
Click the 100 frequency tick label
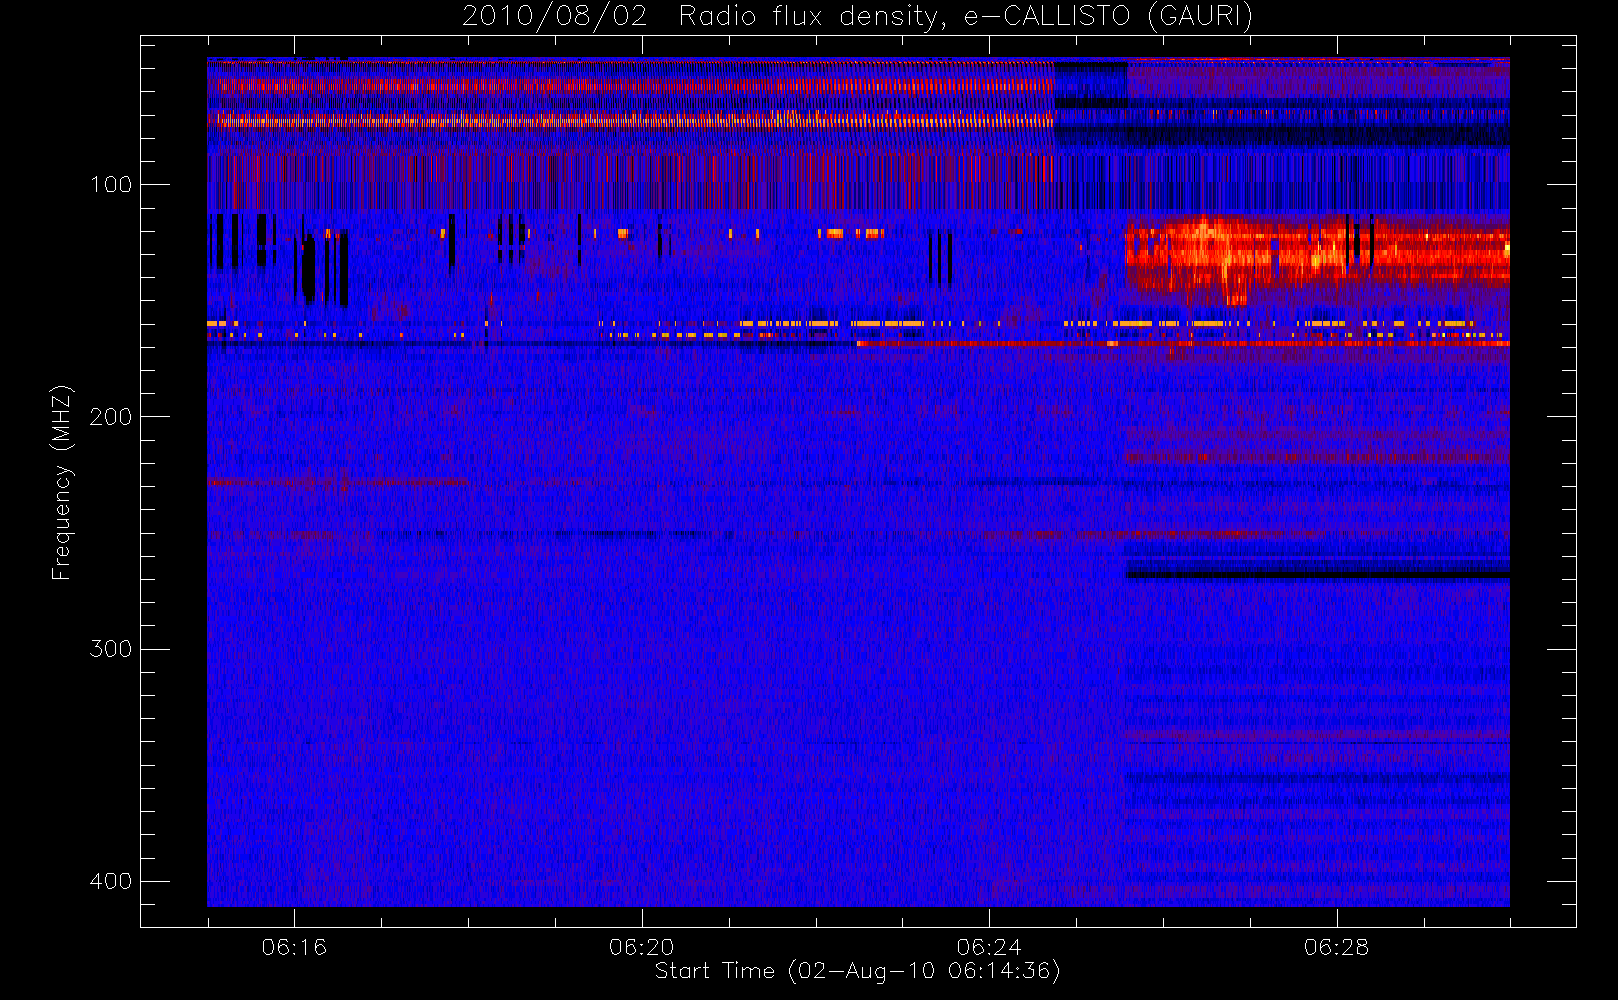[x=110, y=184]
